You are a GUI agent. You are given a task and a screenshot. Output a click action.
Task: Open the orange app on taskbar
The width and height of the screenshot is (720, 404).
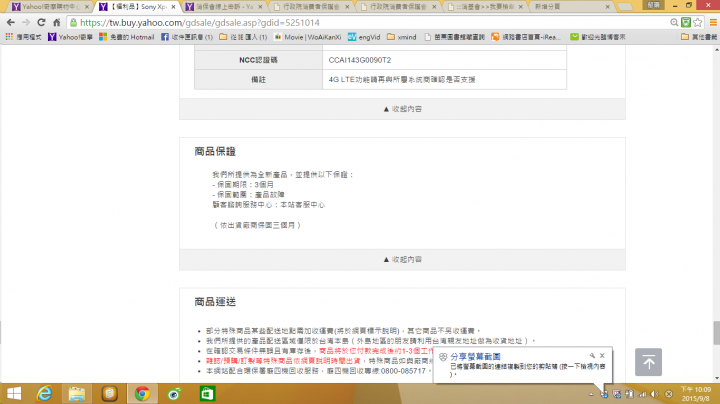click(x=109, y=393)
